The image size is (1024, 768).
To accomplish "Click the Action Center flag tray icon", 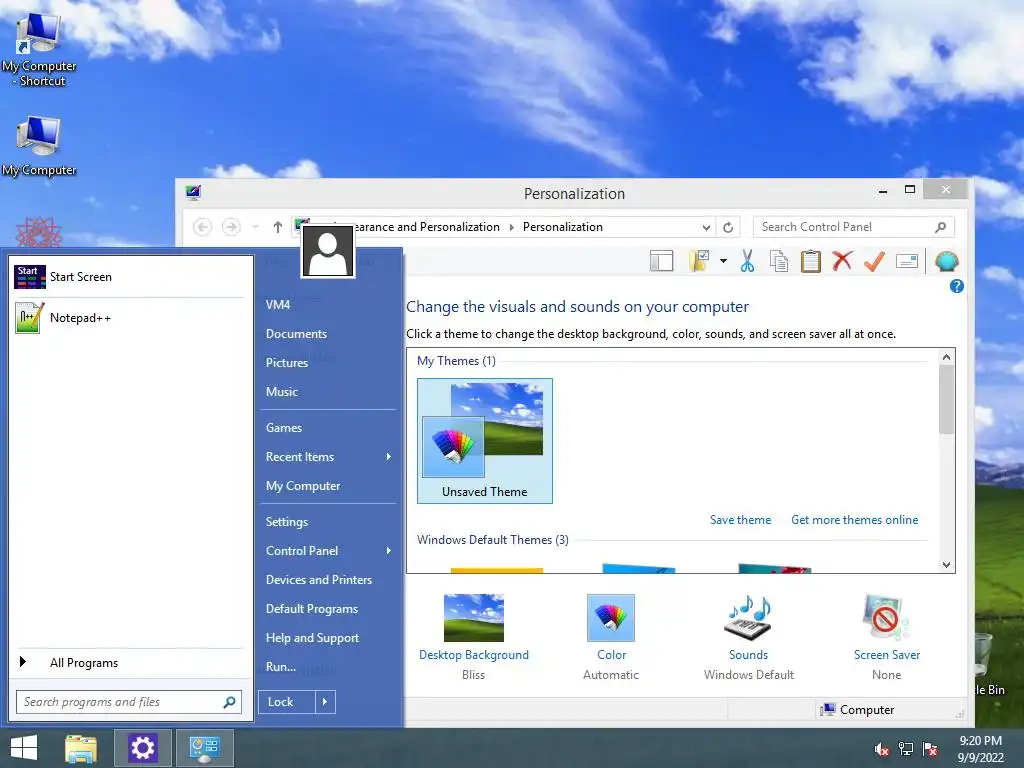I will 930,749.
